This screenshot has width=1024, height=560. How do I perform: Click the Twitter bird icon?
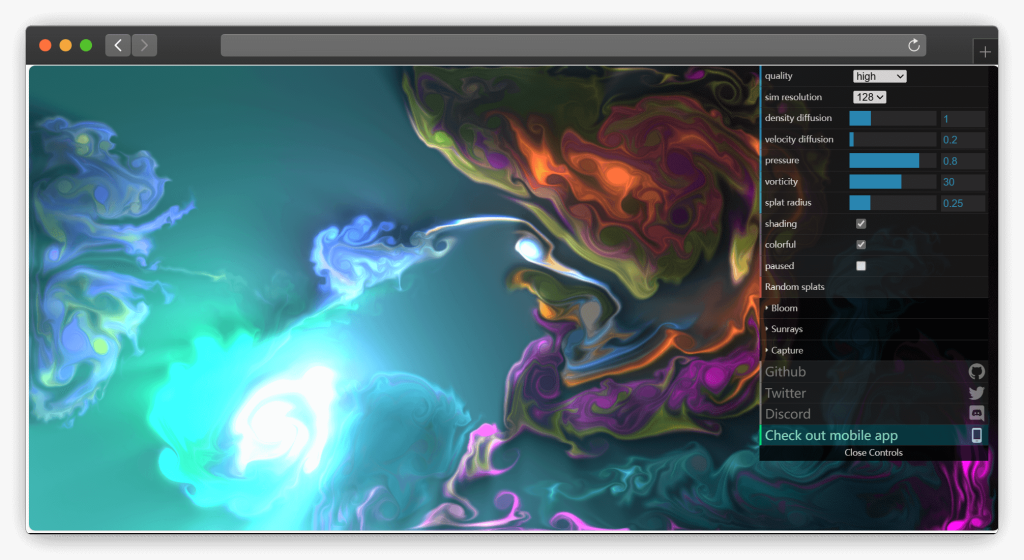tap(977, 393)
